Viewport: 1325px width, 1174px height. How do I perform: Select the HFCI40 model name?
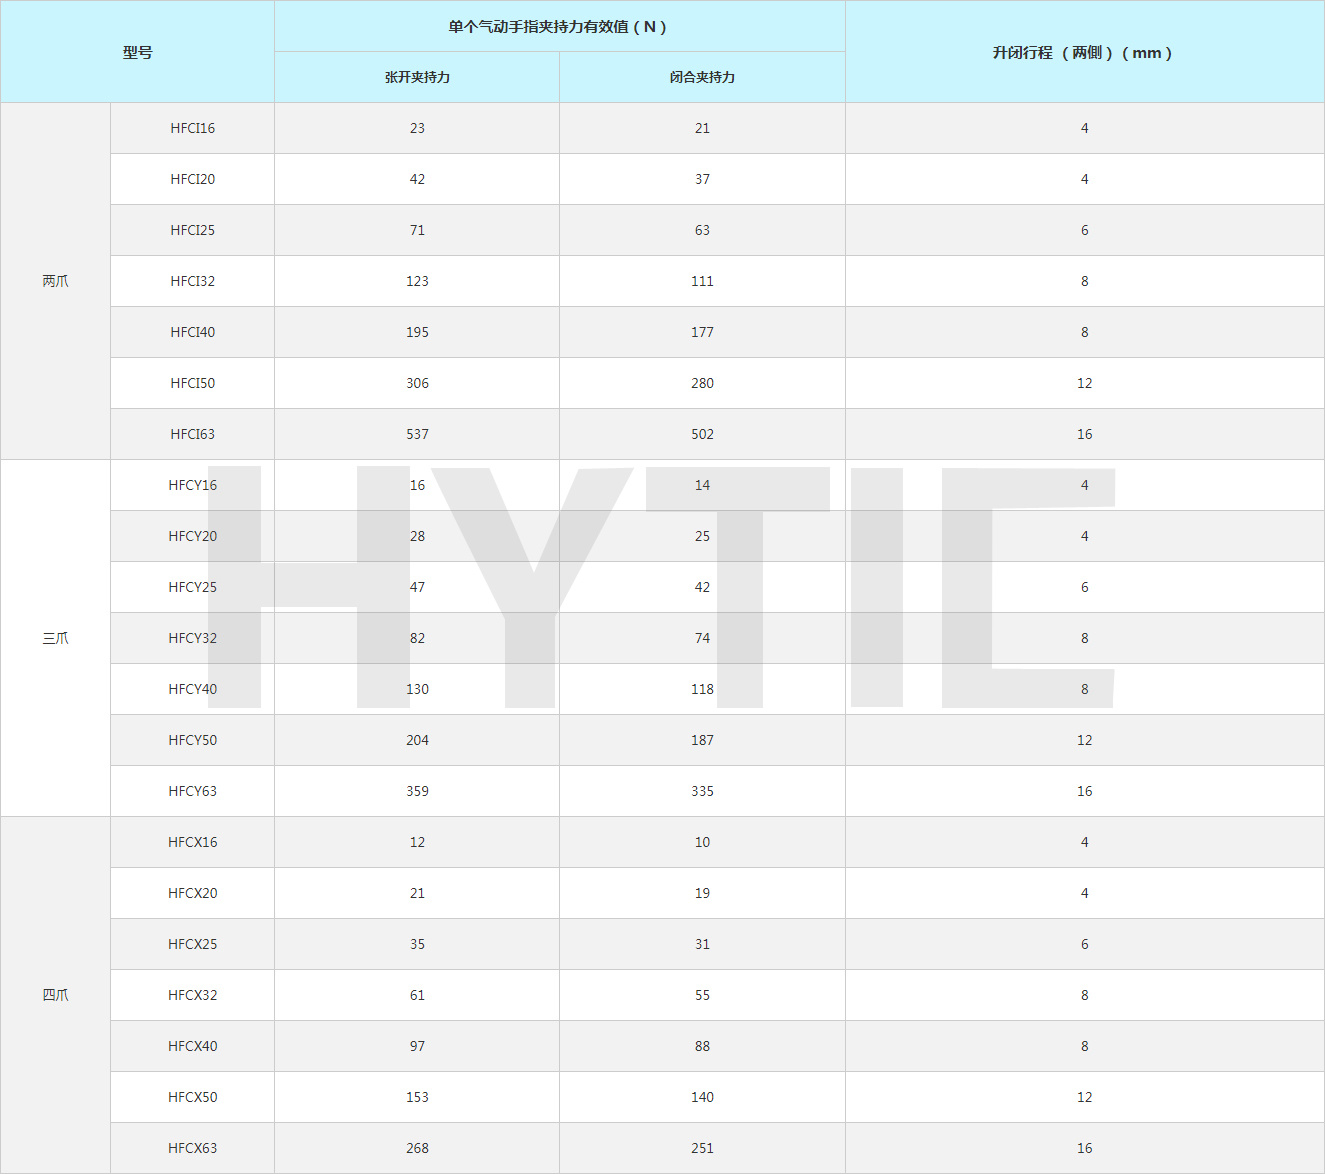pos(192,332)
